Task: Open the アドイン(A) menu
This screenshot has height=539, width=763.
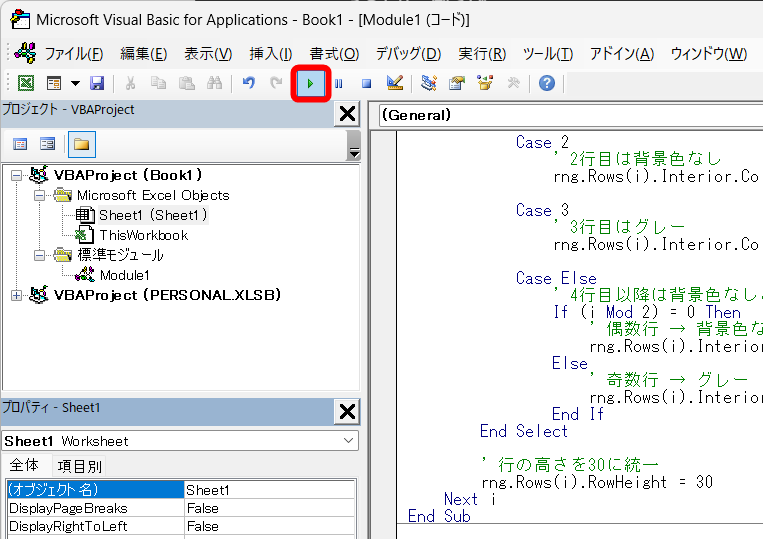Action: pyautogui.click(x=622, y=54)
